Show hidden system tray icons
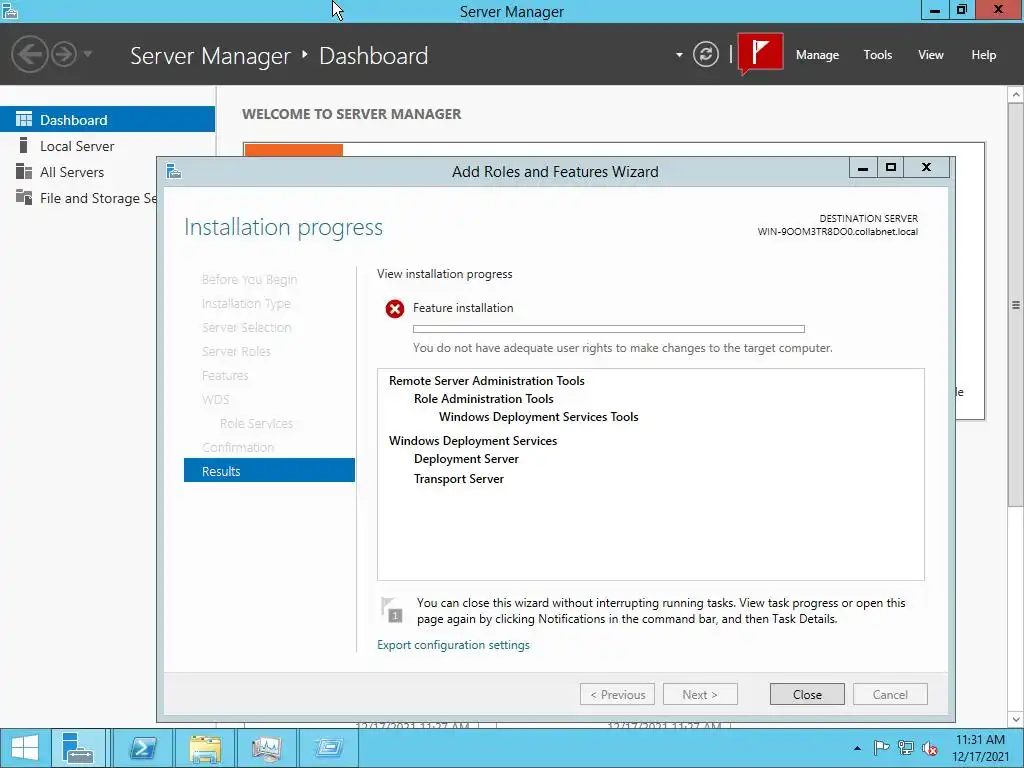1024x768 pixels. pos(857,748)
